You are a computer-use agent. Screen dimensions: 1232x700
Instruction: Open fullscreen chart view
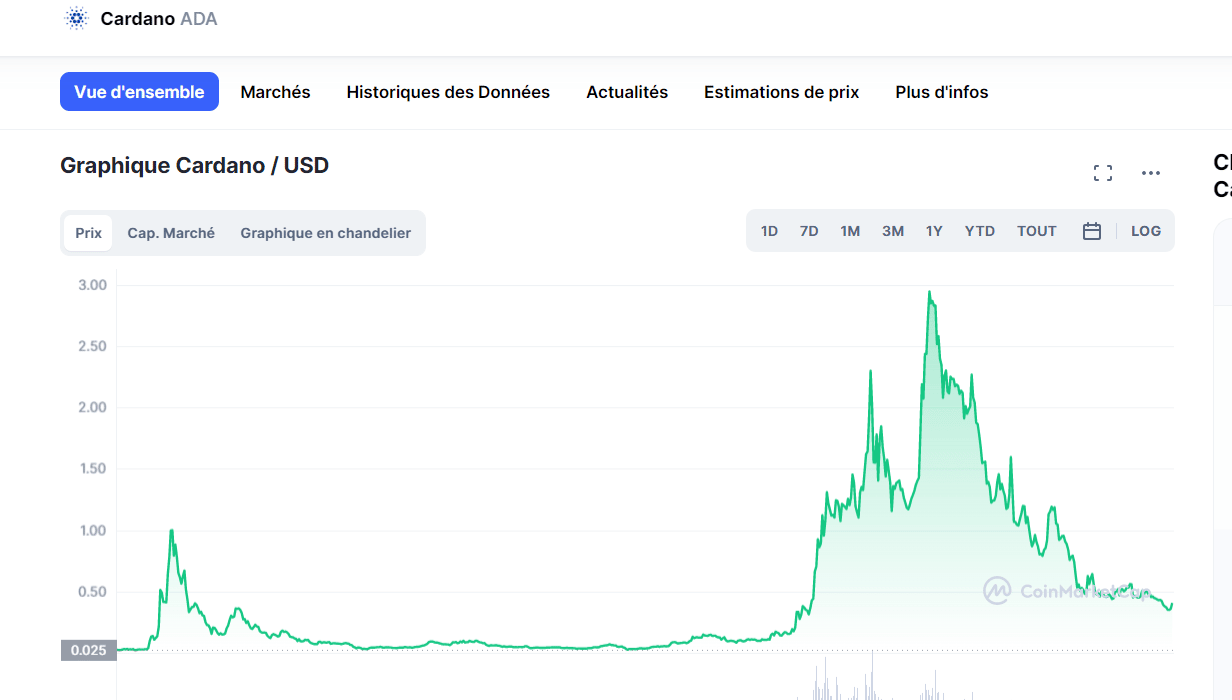pos(1103,173)
